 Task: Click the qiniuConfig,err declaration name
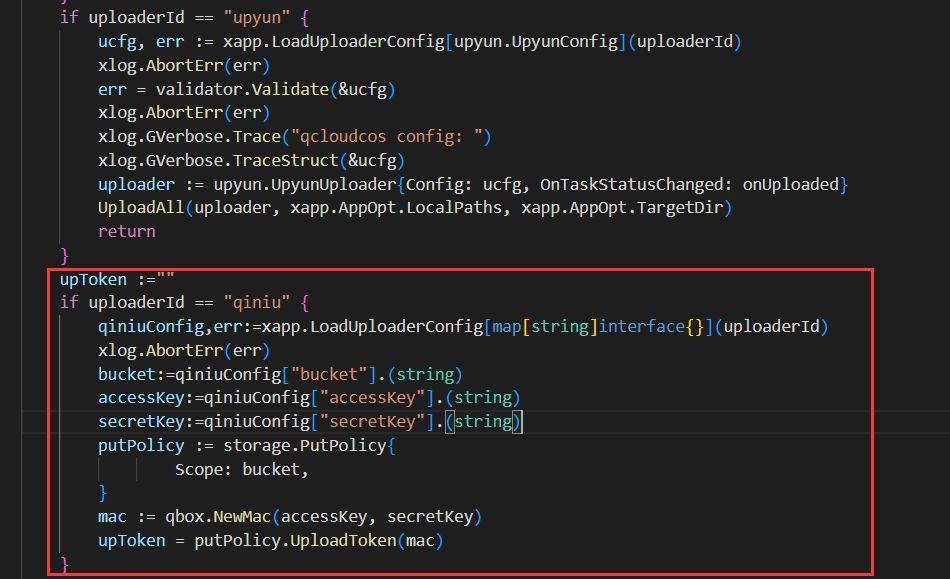tap(170, 326)
